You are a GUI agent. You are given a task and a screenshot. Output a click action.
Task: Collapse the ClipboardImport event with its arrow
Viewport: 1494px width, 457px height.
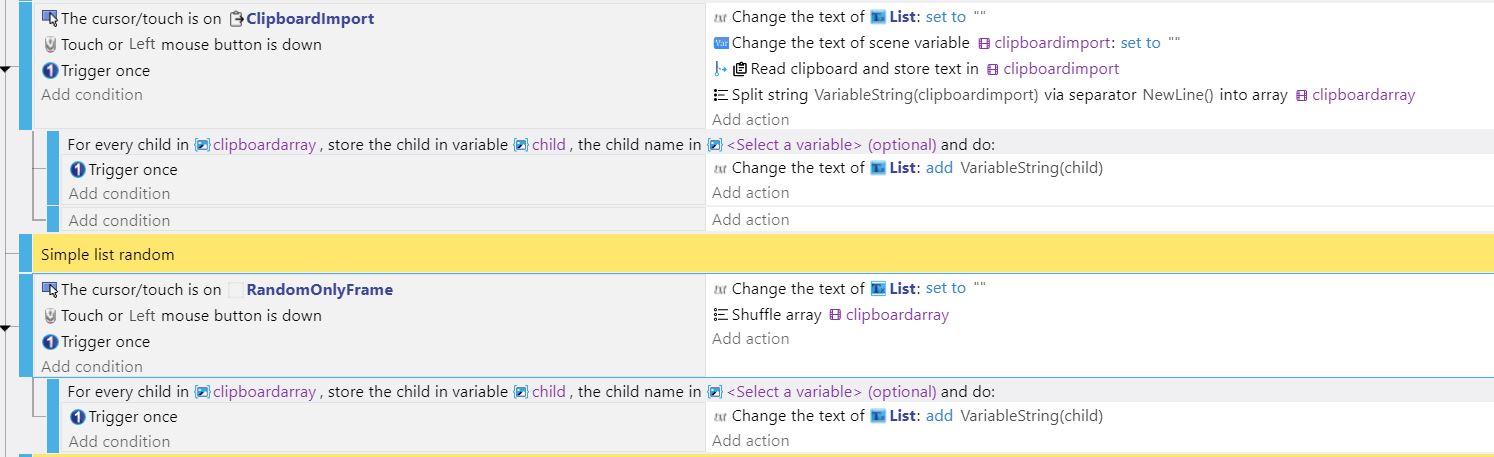click(x=6, y=69)
